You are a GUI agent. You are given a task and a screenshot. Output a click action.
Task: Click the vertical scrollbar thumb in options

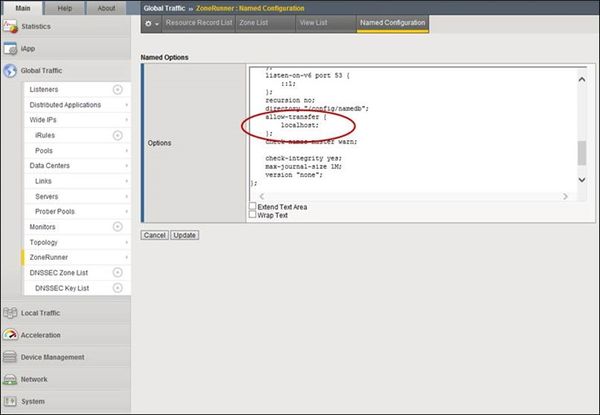582,153
